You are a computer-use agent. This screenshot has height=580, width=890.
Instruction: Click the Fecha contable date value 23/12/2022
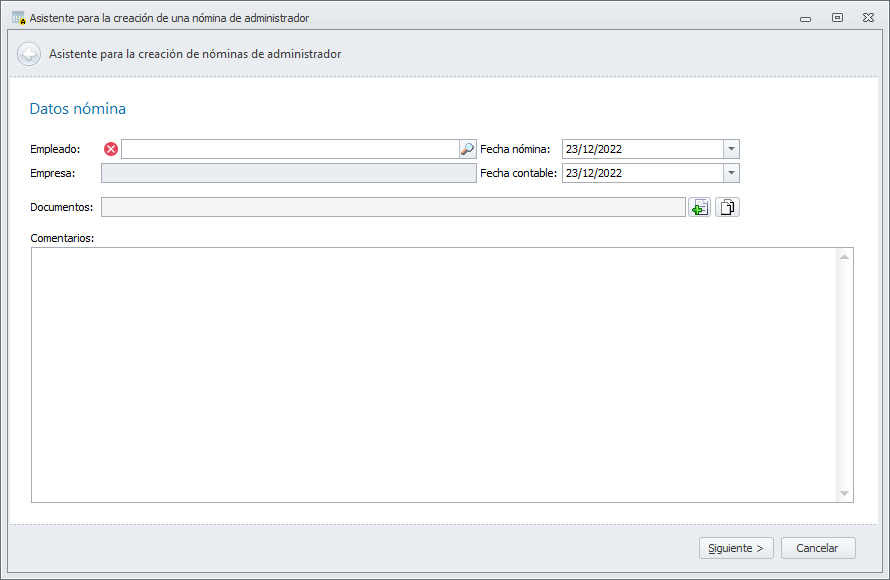(594, 173)
